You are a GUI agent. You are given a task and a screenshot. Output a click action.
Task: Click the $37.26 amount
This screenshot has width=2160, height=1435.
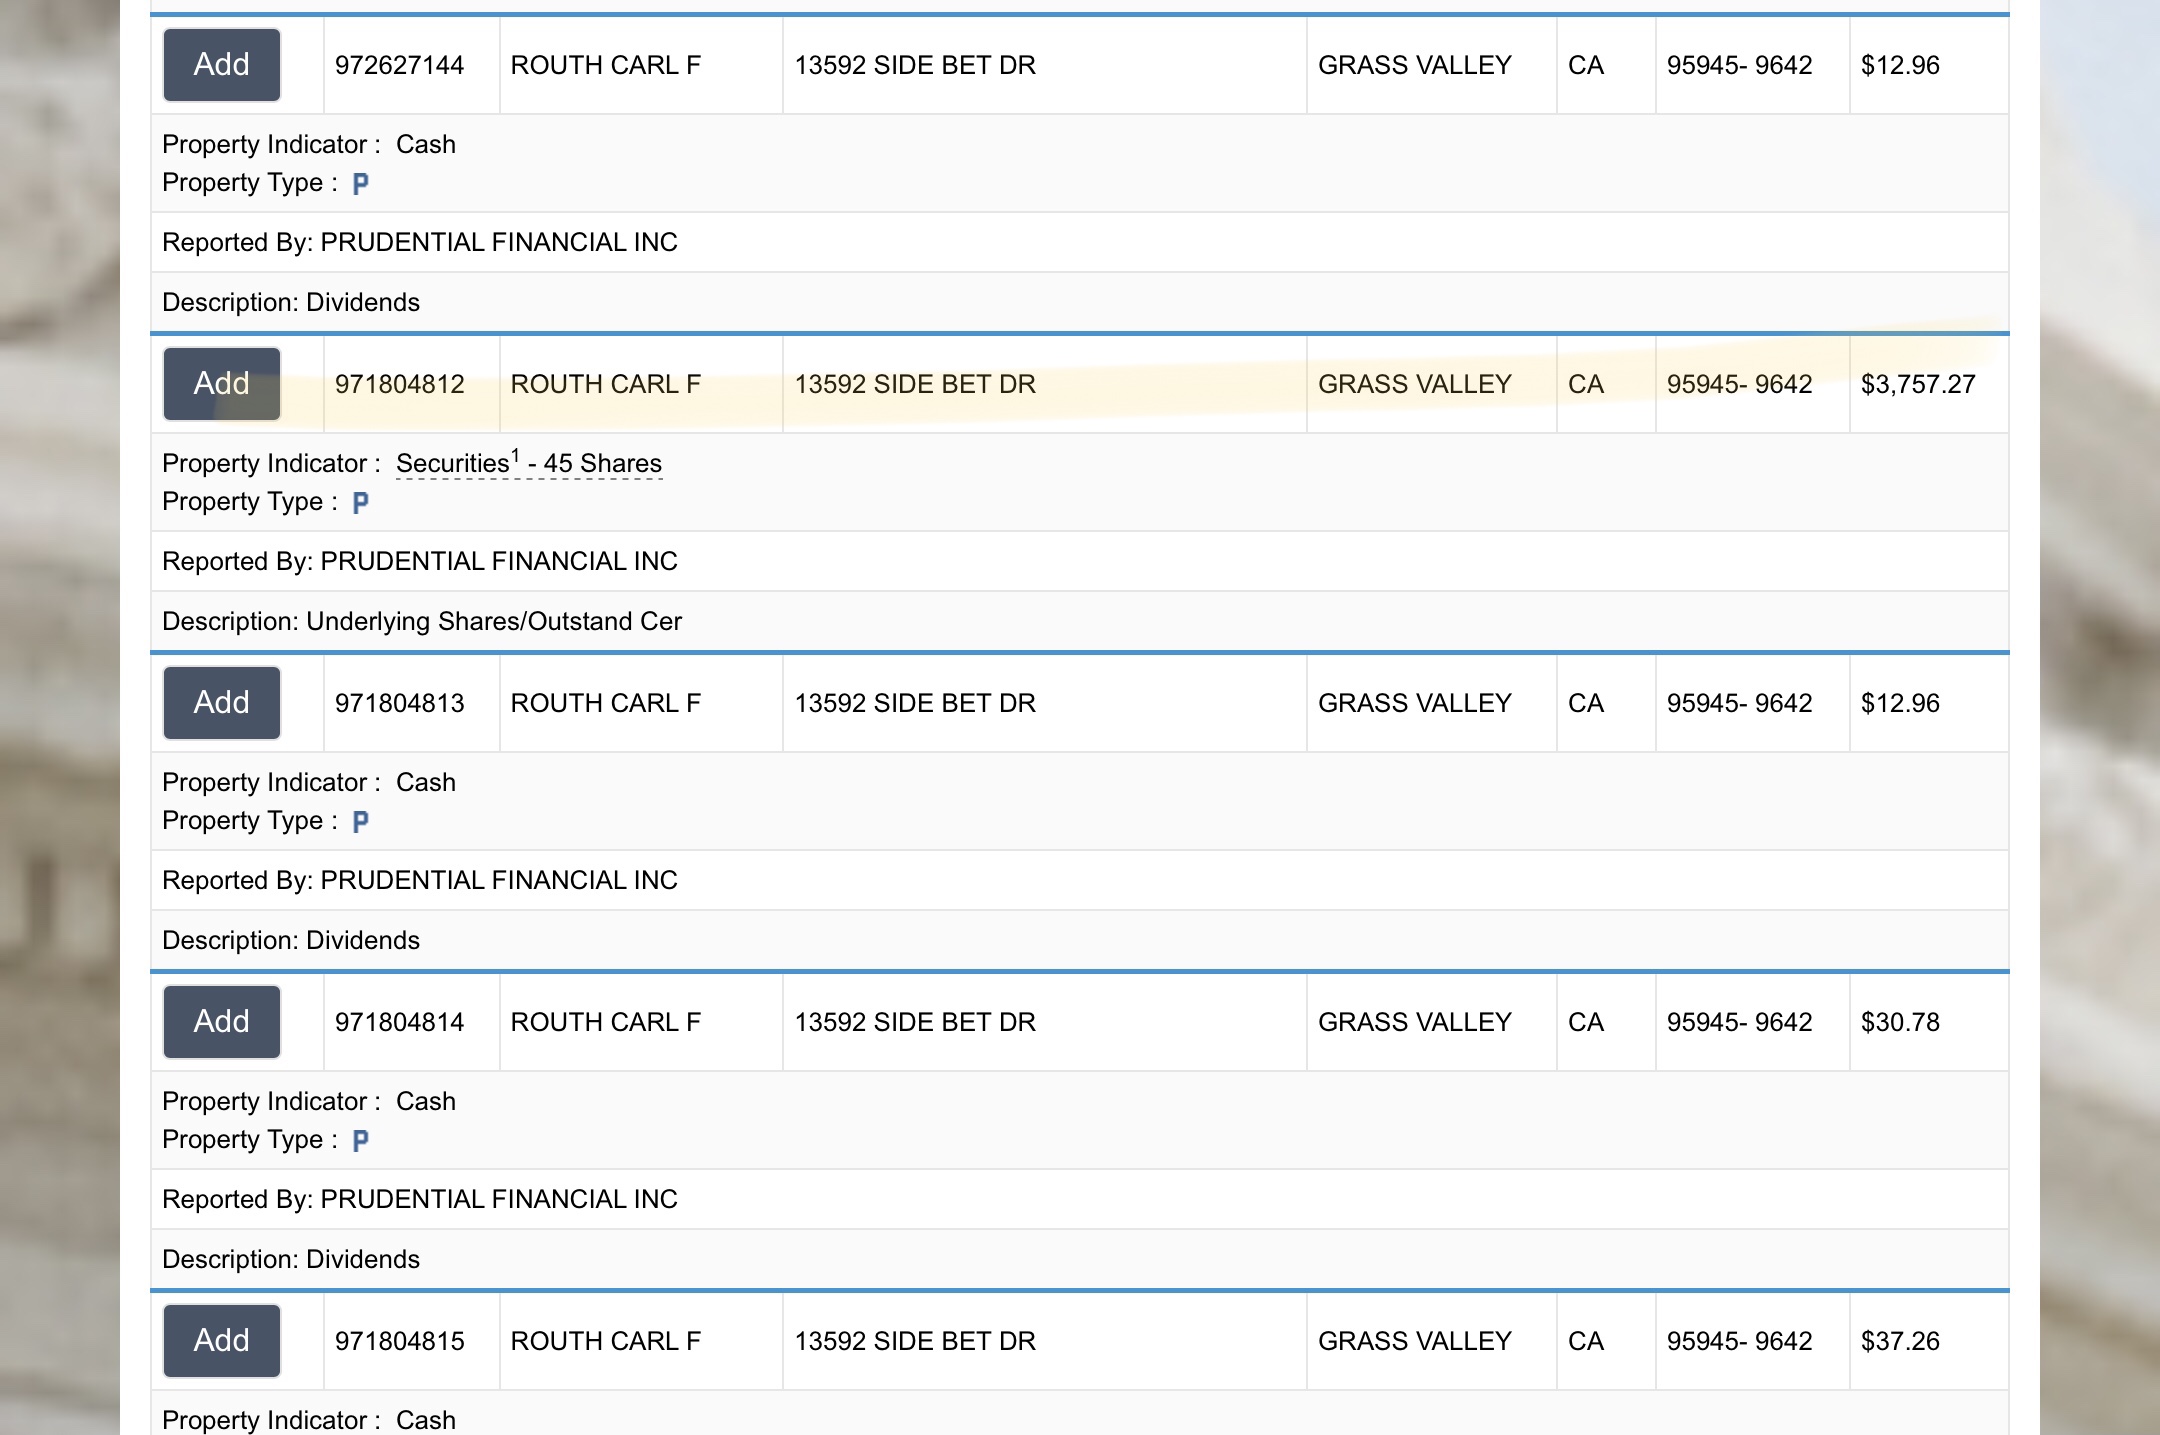pos(1900,1341)
